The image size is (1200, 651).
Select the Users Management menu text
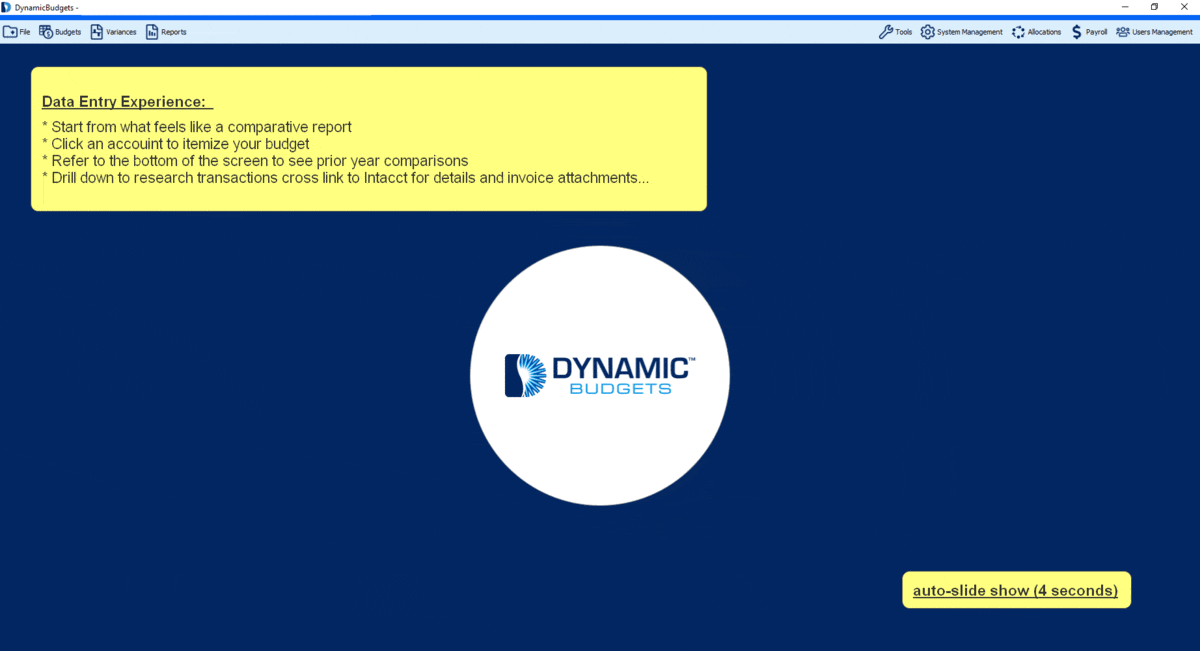click(x=1162, y=32)
